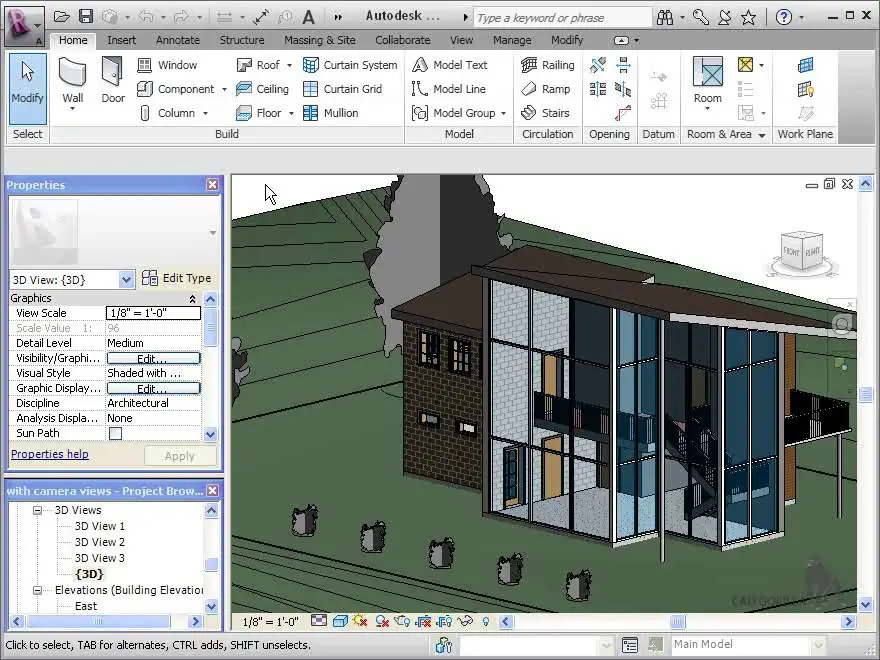
Task: Open the Save icon in quick access toolbar
Action: (x=86, y=17)
